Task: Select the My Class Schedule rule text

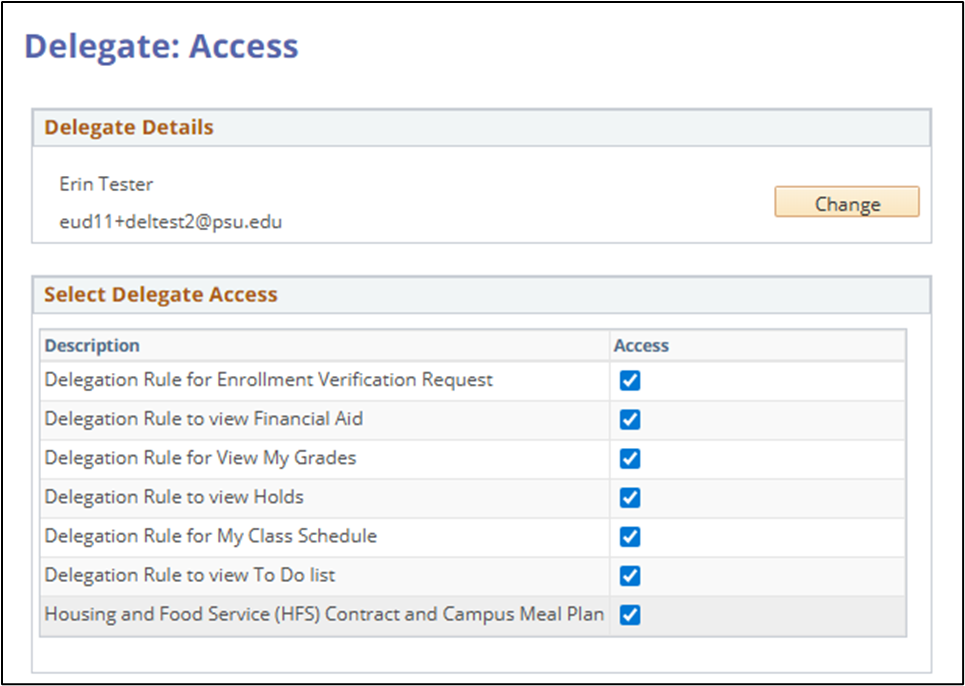Action: [x=210, y=536]
